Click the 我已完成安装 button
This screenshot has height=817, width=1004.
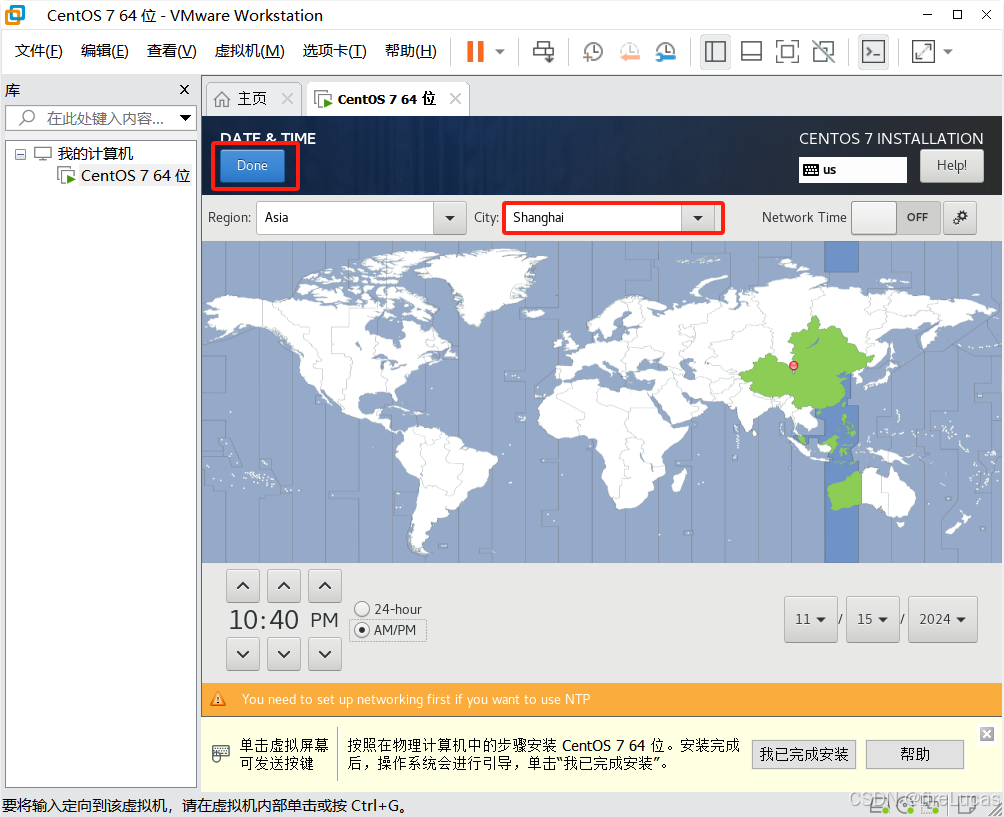[x=804, y=754]
